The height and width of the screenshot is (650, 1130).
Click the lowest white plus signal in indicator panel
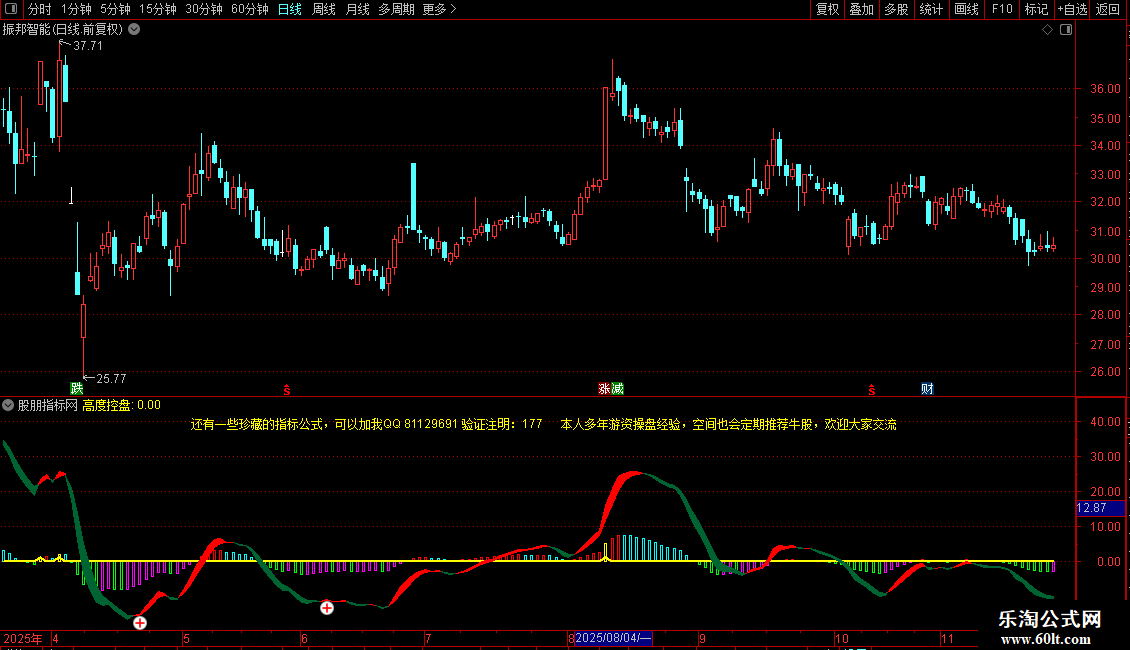tap(140, 623)
